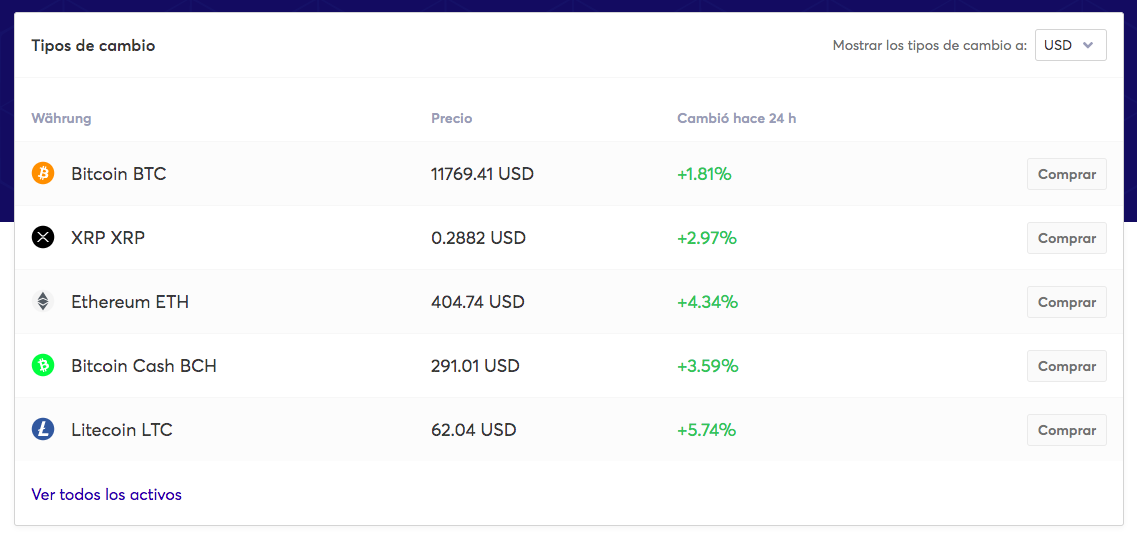This screenshot has height=541, width=1137.
Task: Click the Ethereum diamond icon
Action: tap(43, 302)
